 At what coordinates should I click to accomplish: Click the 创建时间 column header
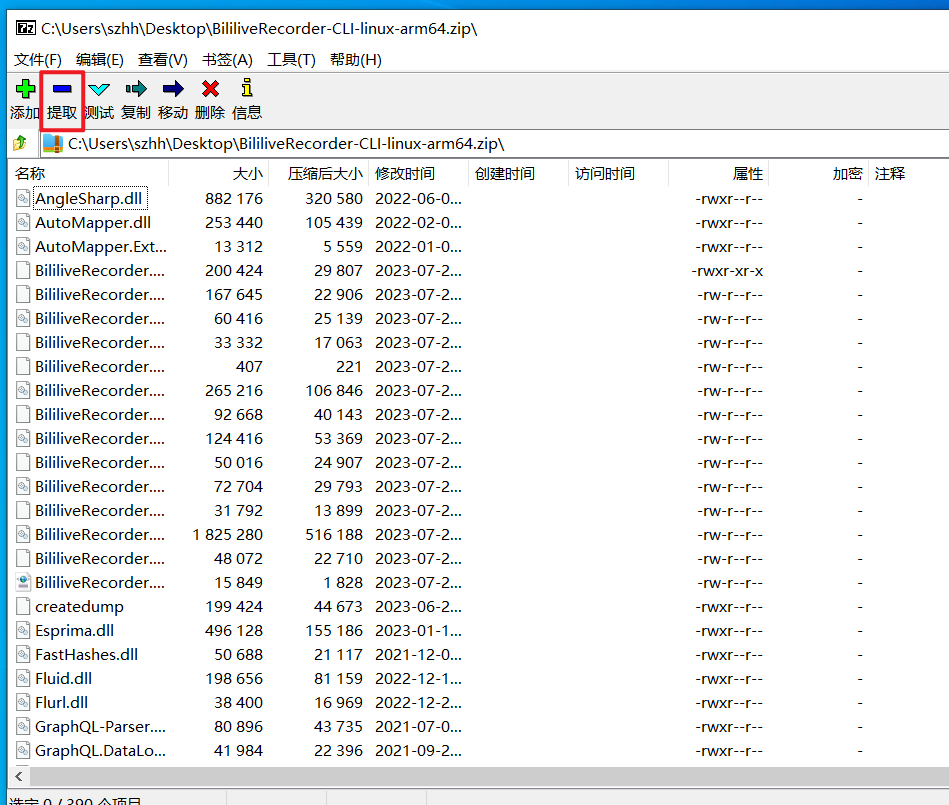(518, 174)
